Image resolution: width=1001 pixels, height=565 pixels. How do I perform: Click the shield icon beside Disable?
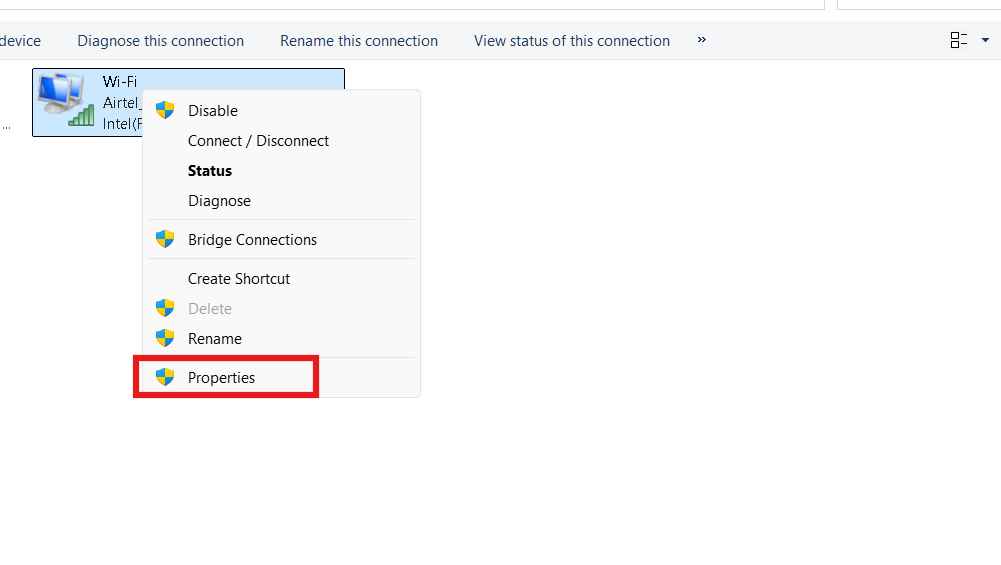tap(165, 110)
